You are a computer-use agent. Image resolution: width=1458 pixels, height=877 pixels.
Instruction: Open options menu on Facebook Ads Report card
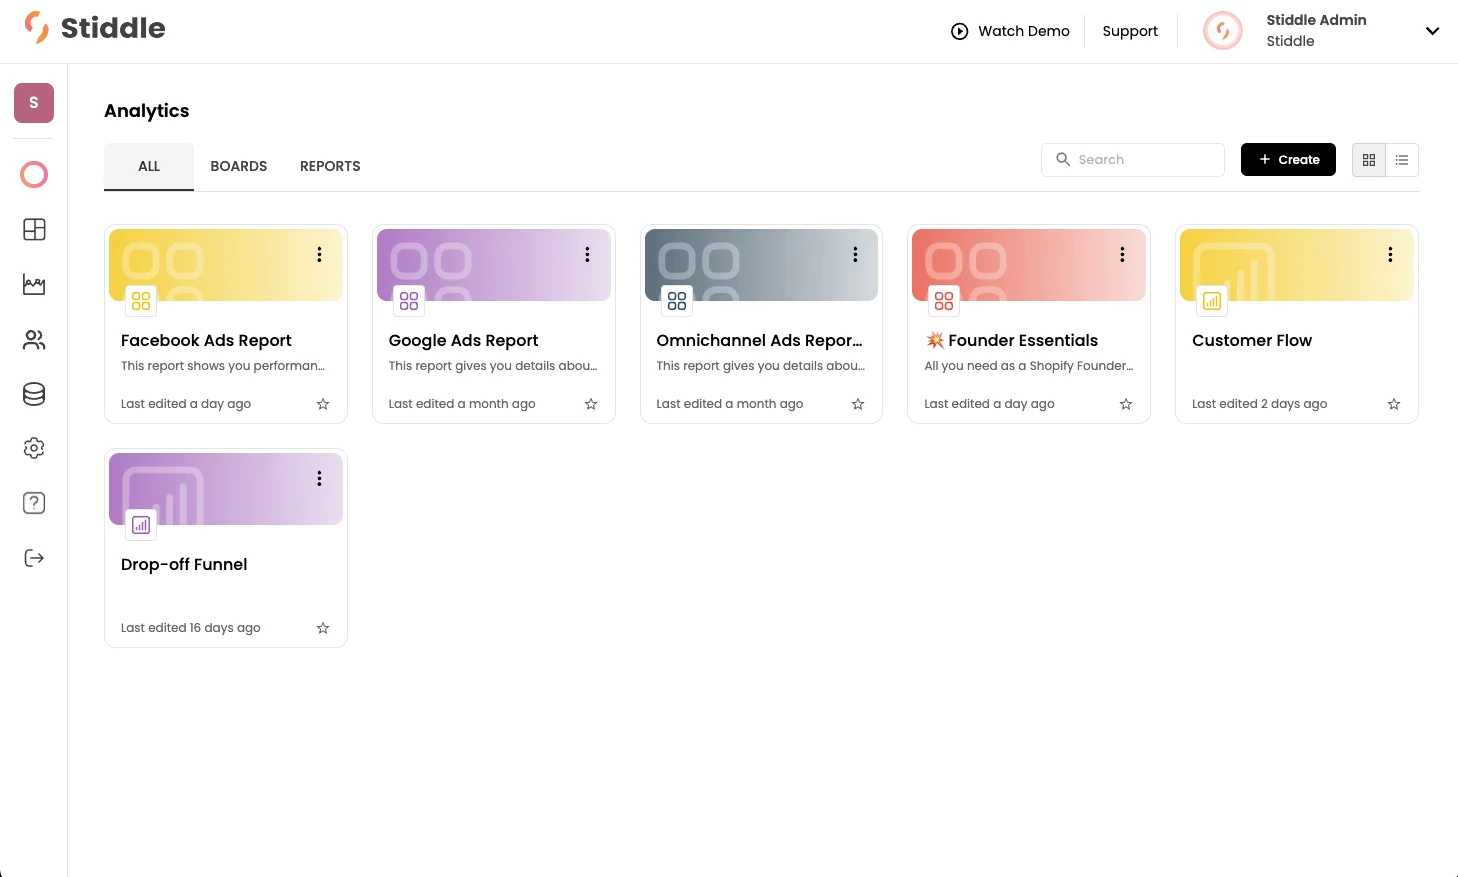[x=319, y=255]
